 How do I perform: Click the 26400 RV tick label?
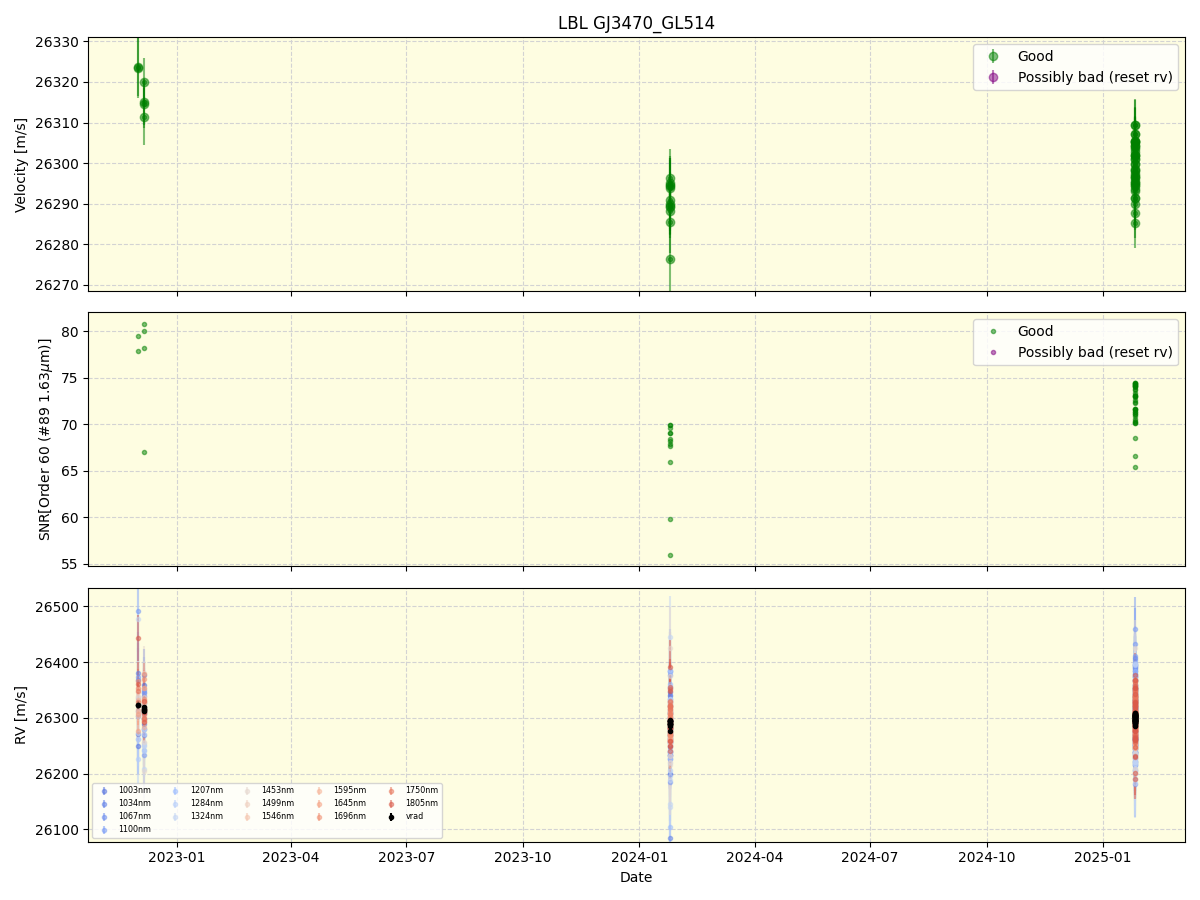pyautogui.click(x=58, y=662)
